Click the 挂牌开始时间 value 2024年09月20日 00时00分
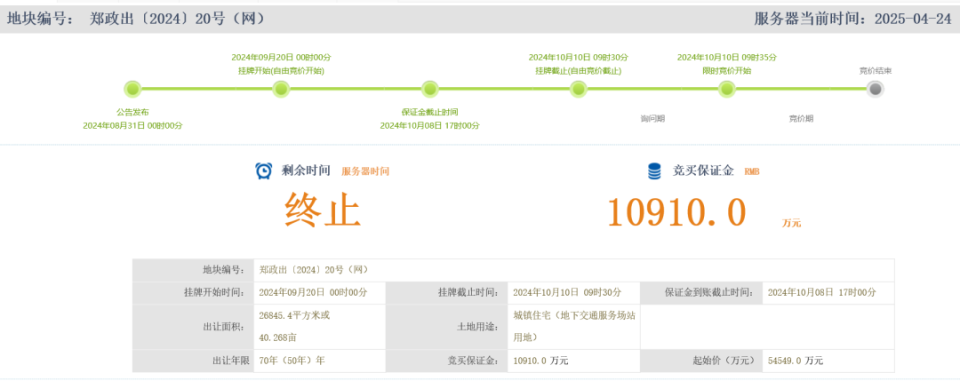The height and width of the screenshot is (381, 960). coord(313,292)
